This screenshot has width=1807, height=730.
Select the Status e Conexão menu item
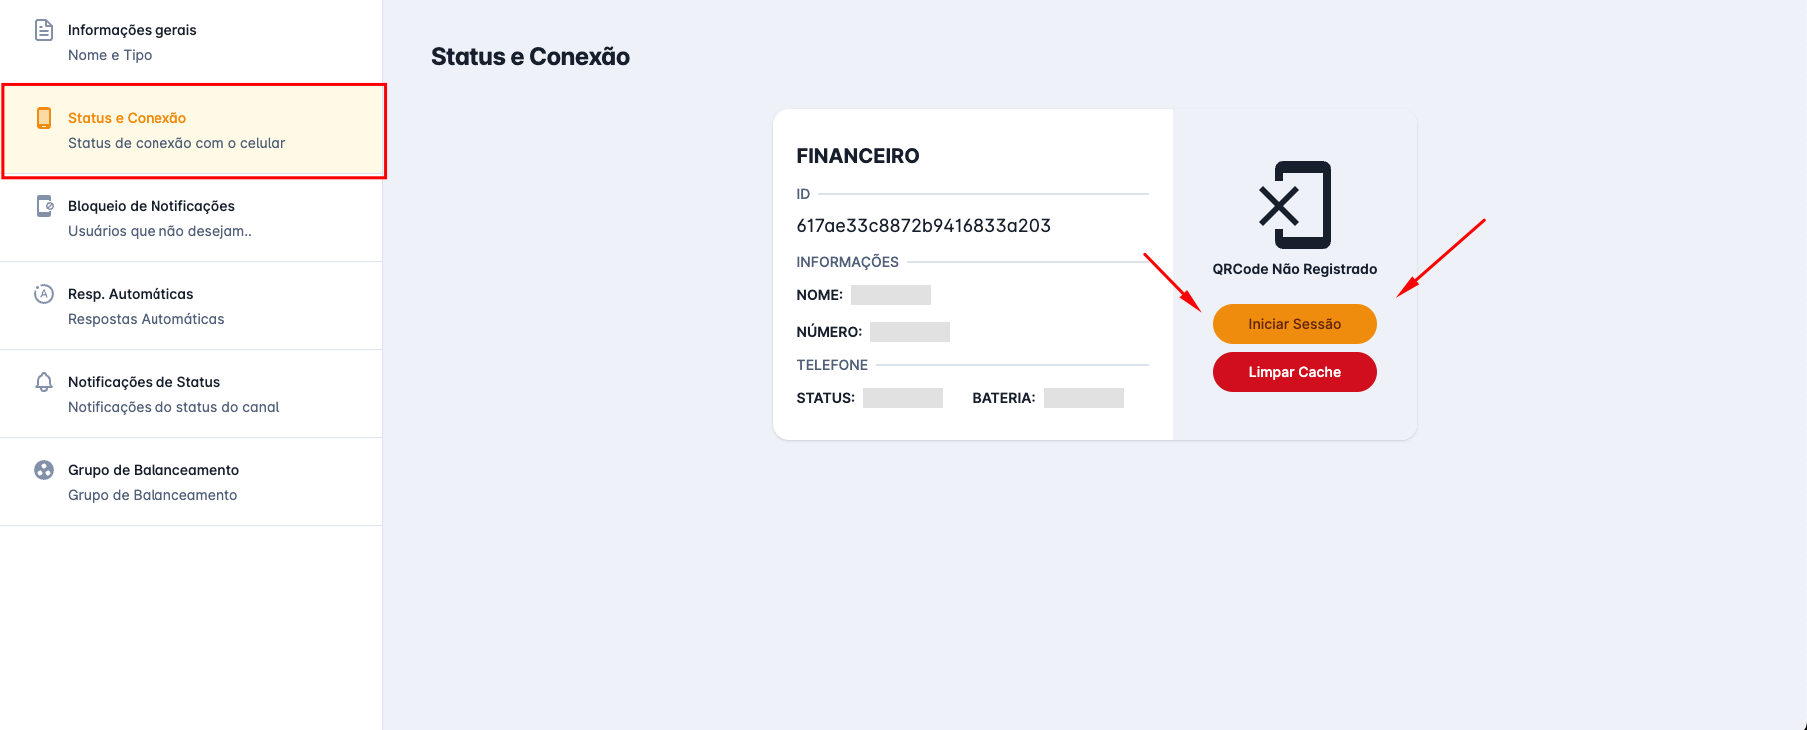click(125, 117)
